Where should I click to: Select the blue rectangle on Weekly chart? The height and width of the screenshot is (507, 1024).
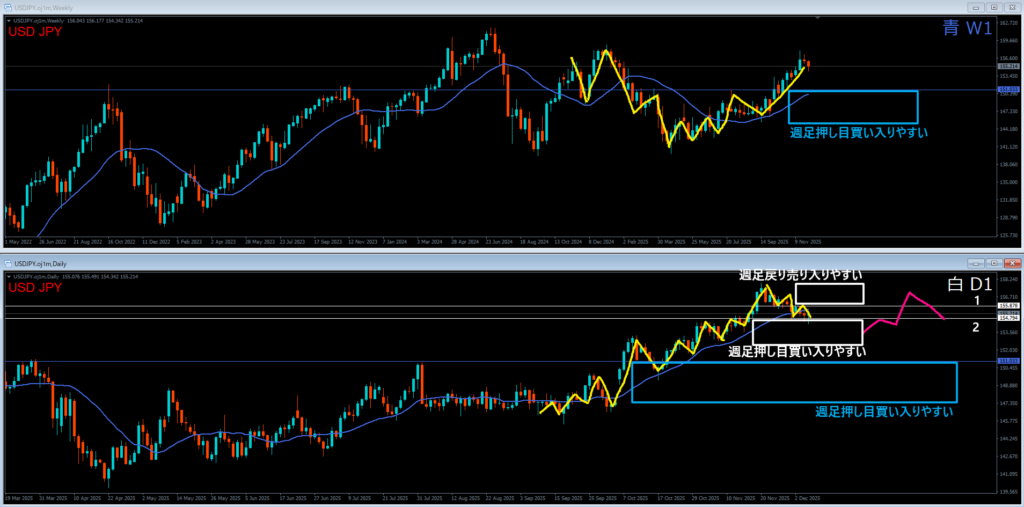coord(853,92)
